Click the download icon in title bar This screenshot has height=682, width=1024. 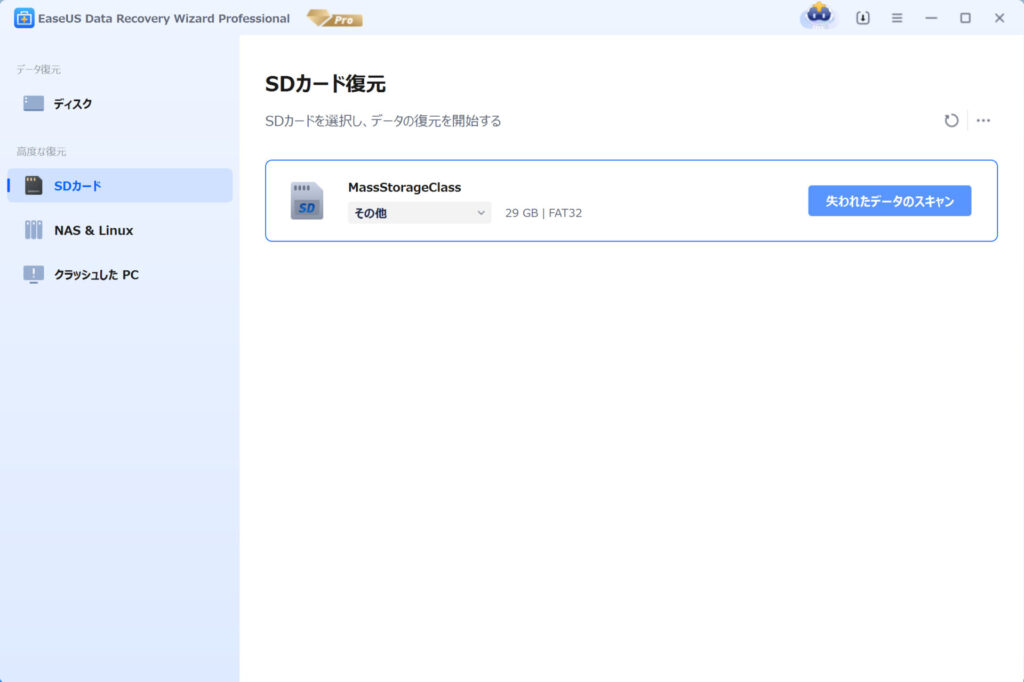[x=863, y=18]
